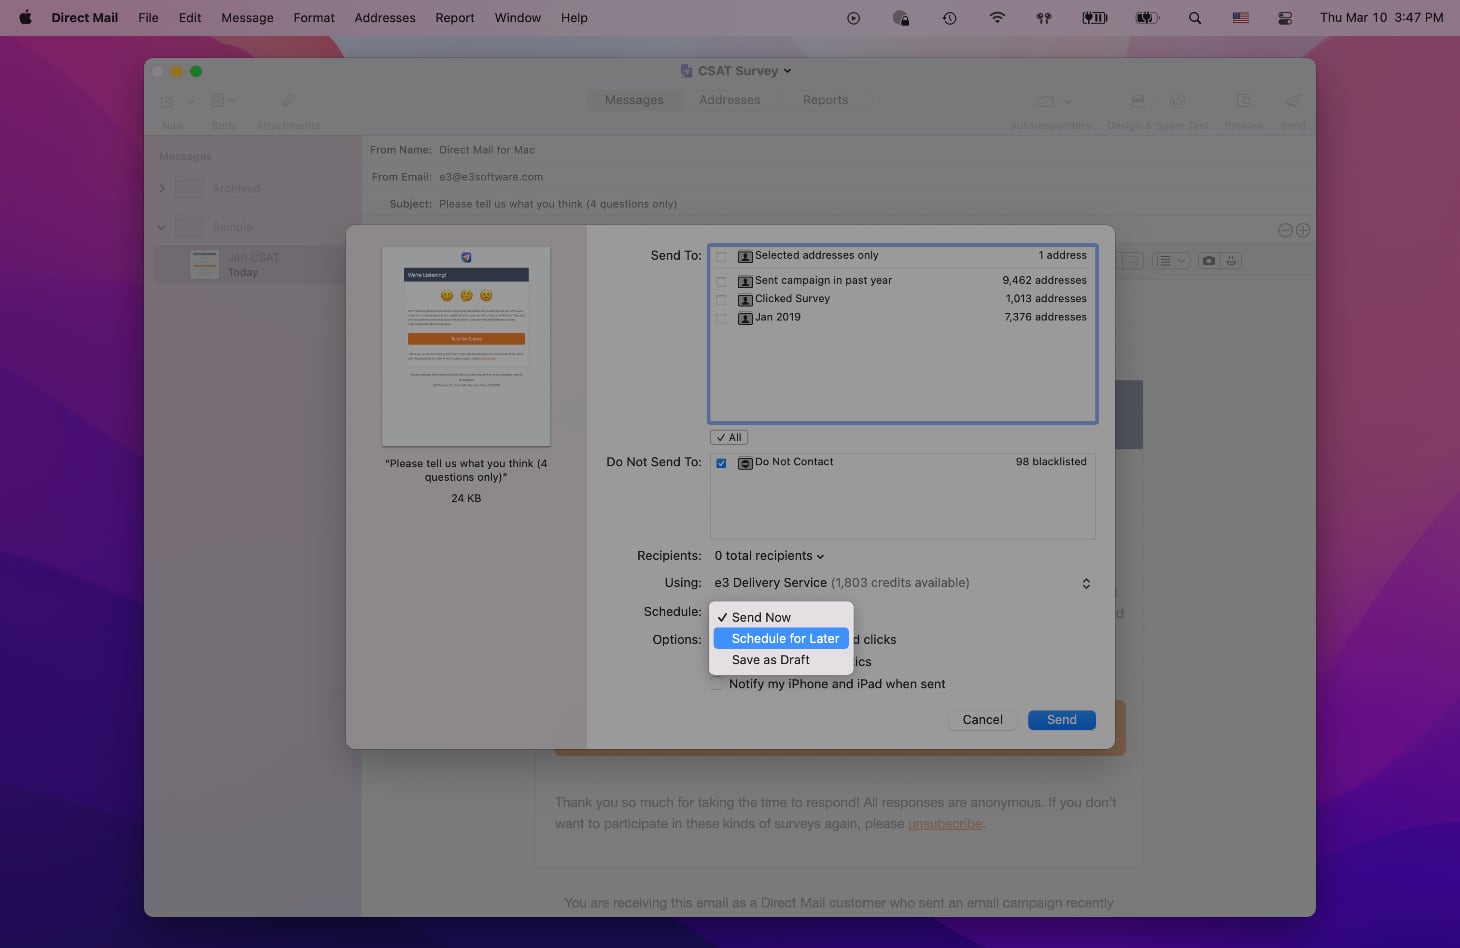Open the e3 Delivery Service popup
The width and height of the screenshot is (1460, 948).
click(x=903, y=583)
